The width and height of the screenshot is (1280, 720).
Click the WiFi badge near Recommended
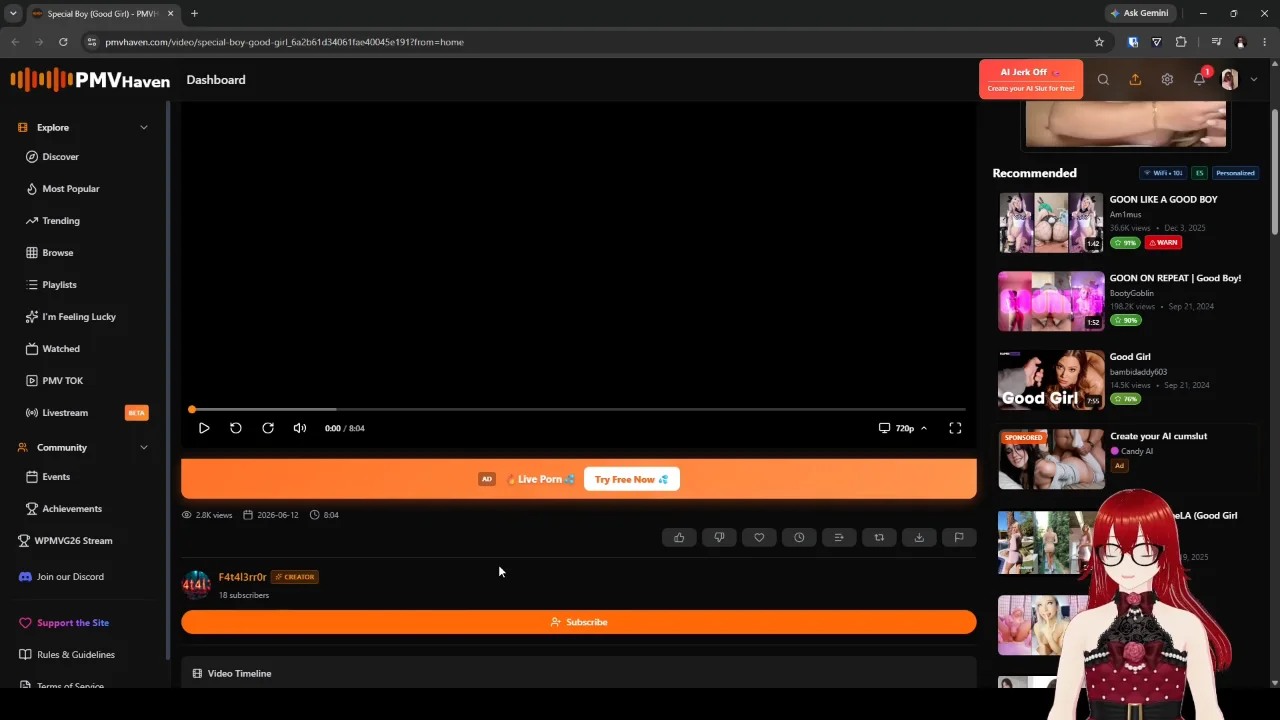click(1162, 173)
